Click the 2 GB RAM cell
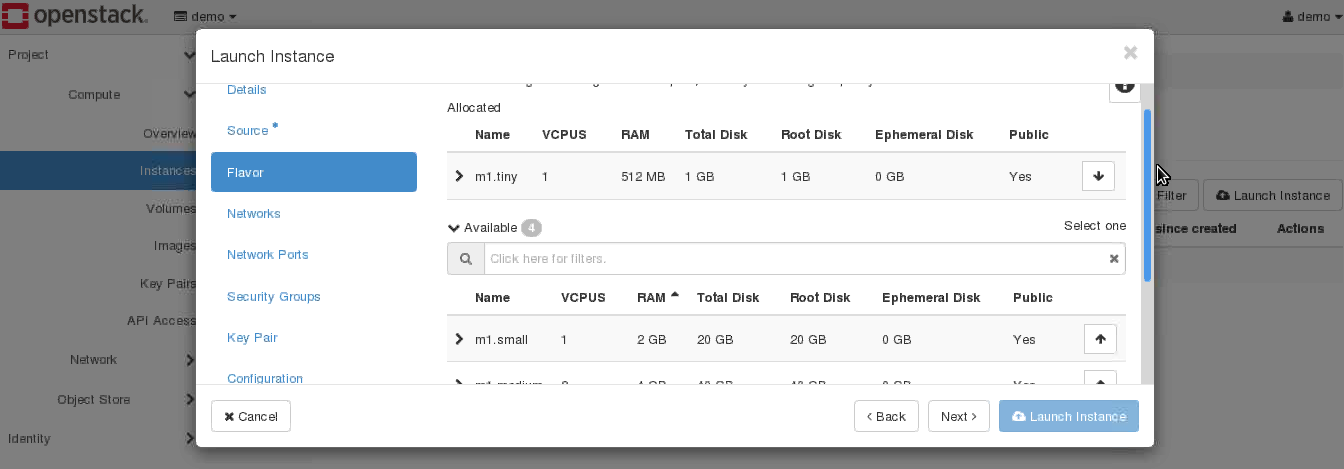This screenshot has width=1344, height=469. point(651,340)
